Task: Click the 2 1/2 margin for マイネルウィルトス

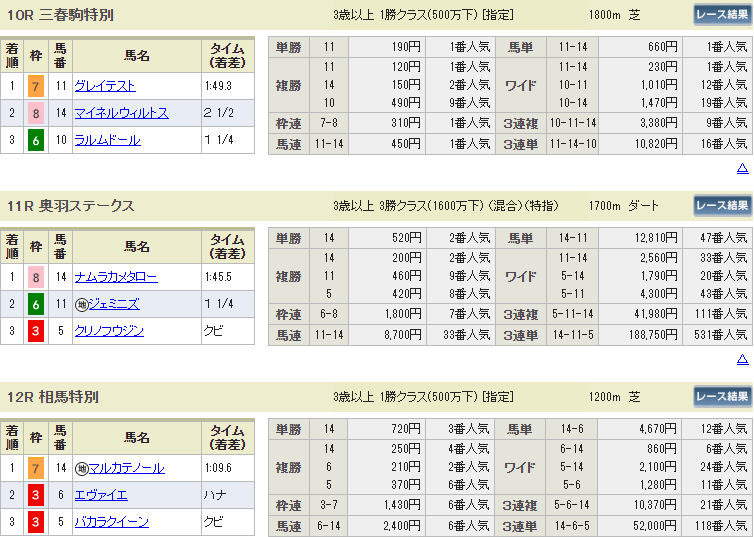Action: (x=219, y=113)
